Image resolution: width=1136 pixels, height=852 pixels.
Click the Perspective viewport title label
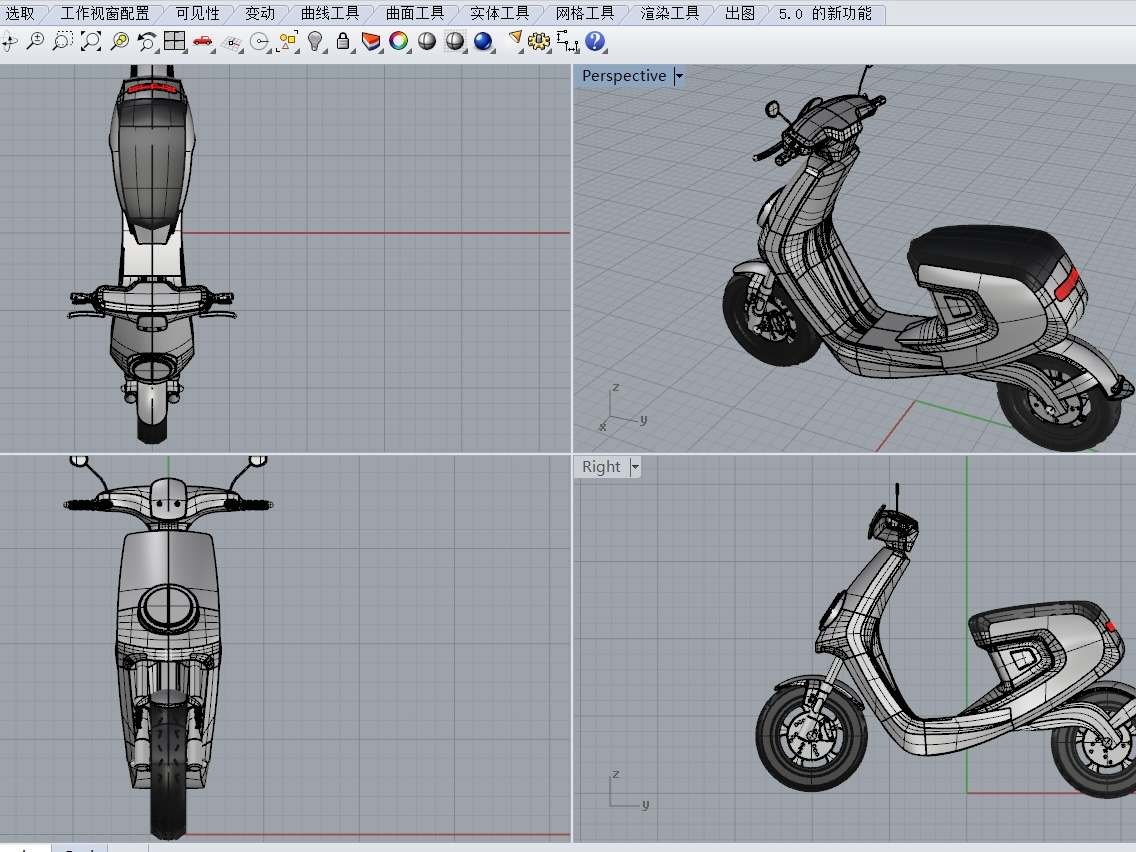tap(624, 76)
